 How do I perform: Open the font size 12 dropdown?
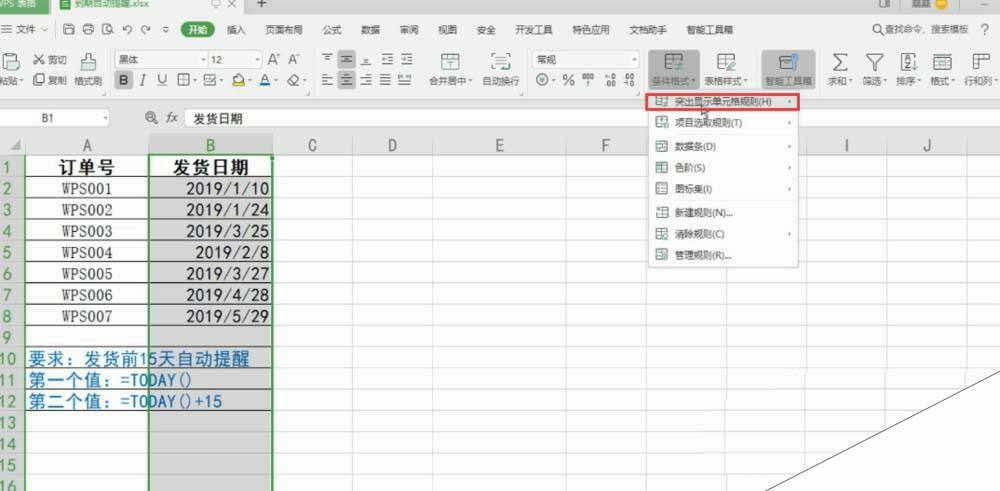tap(258, 60)
